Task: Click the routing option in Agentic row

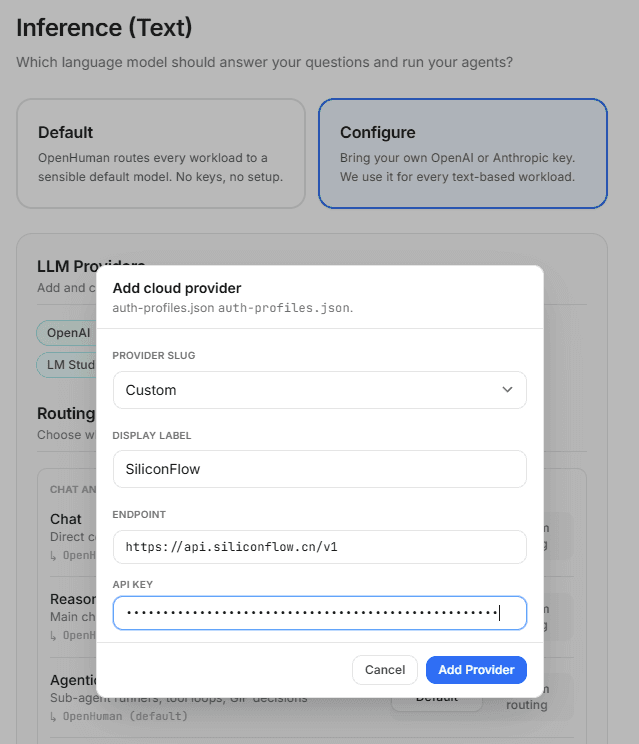Action: click(527, 705)
